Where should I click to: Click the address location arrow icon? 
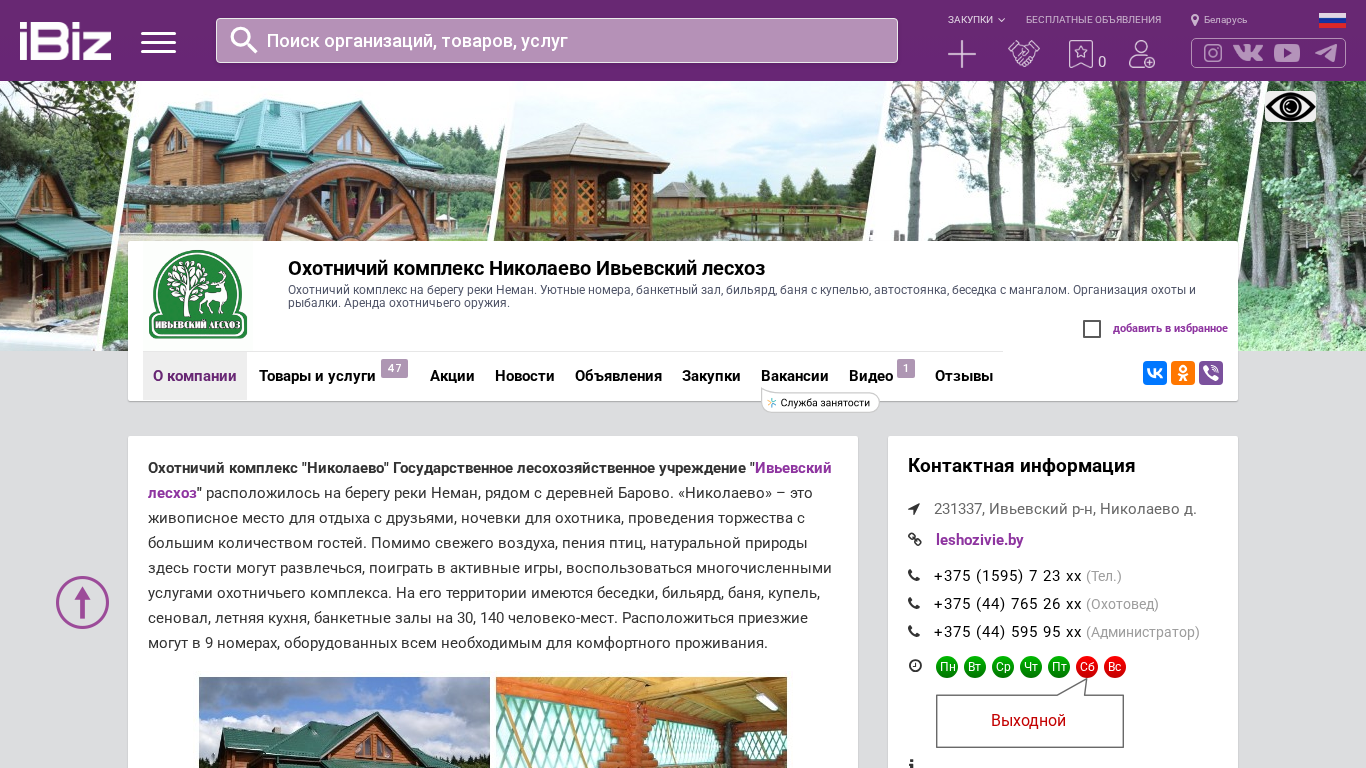point(914,509)
